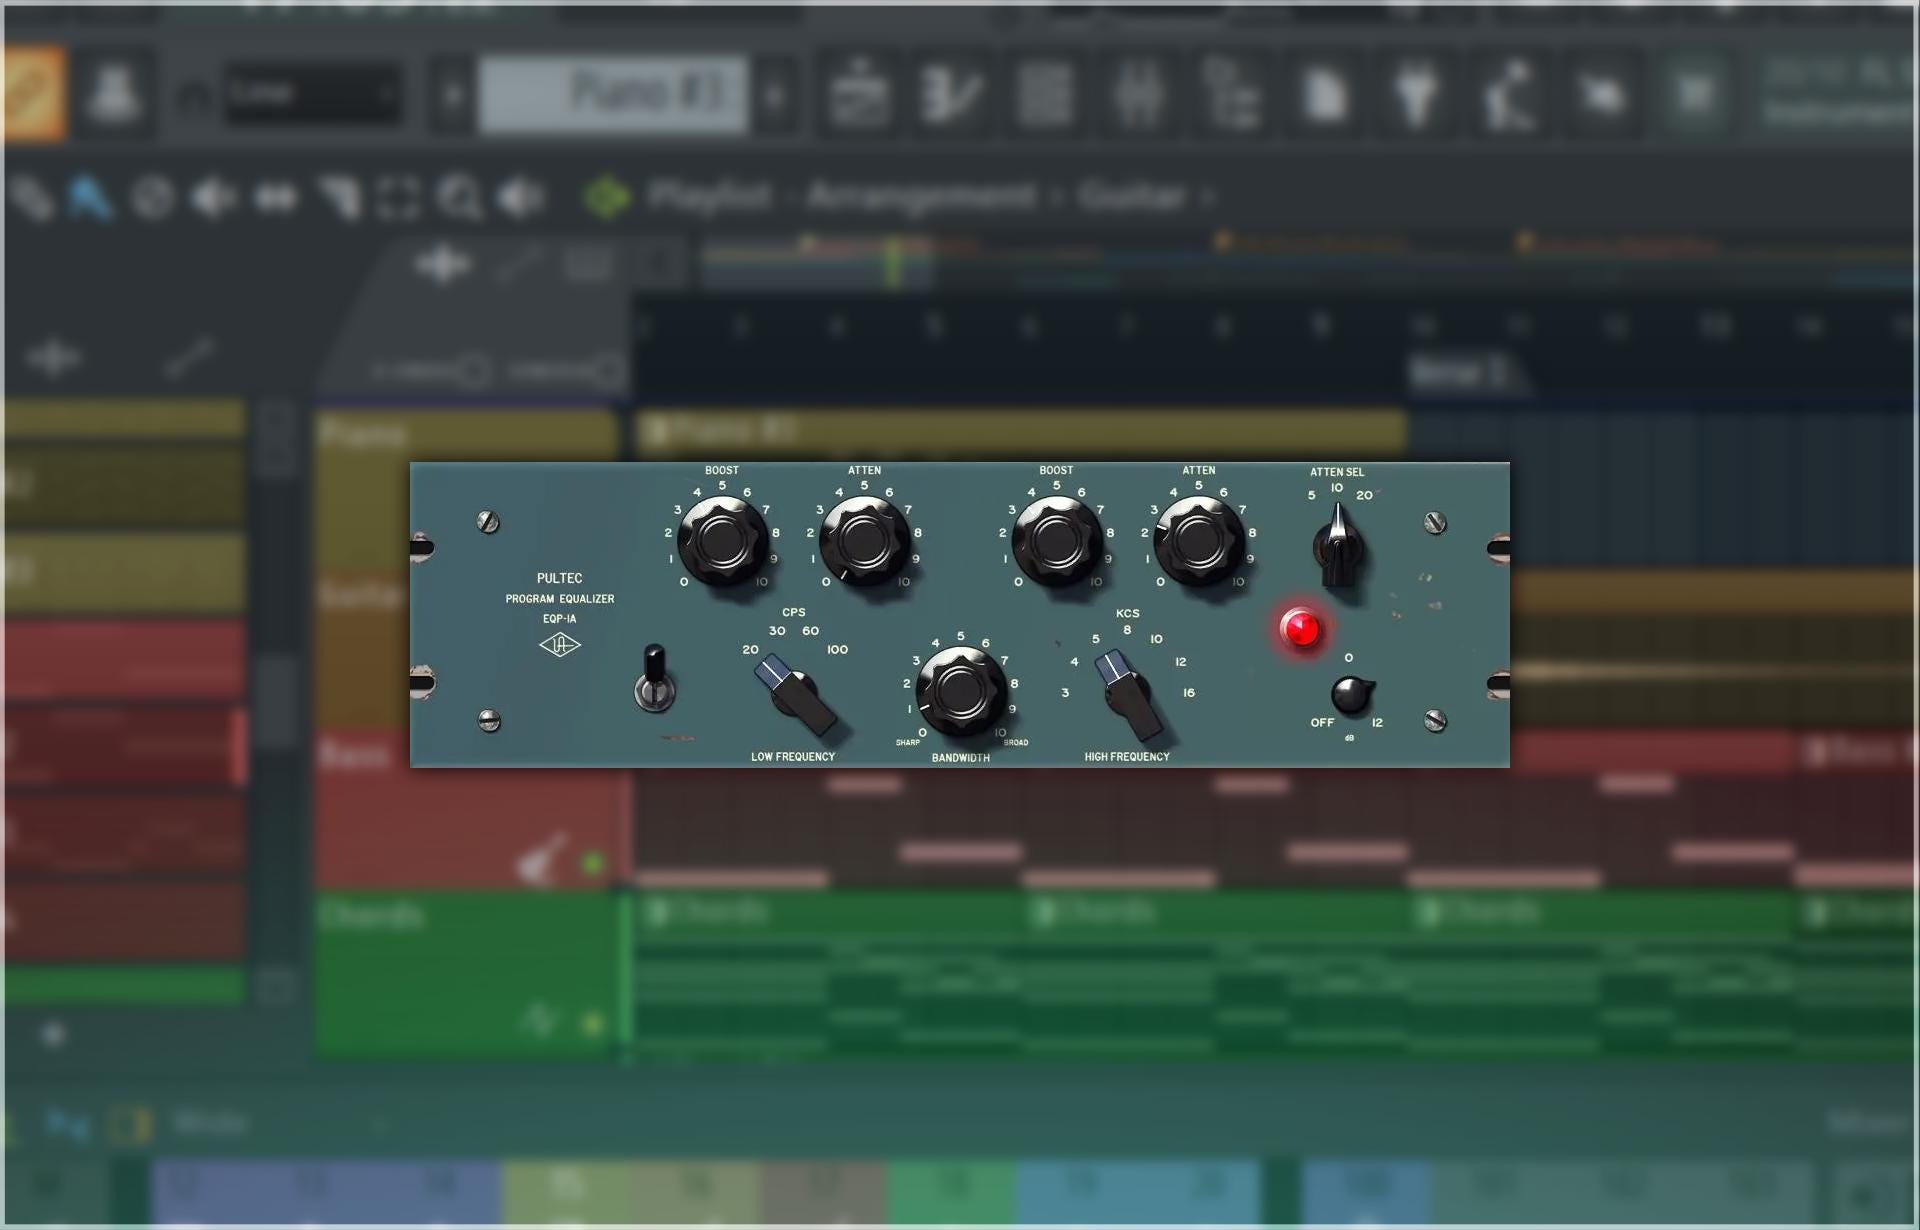Click the HIGH FREQUENCY label

(1127, 757)
